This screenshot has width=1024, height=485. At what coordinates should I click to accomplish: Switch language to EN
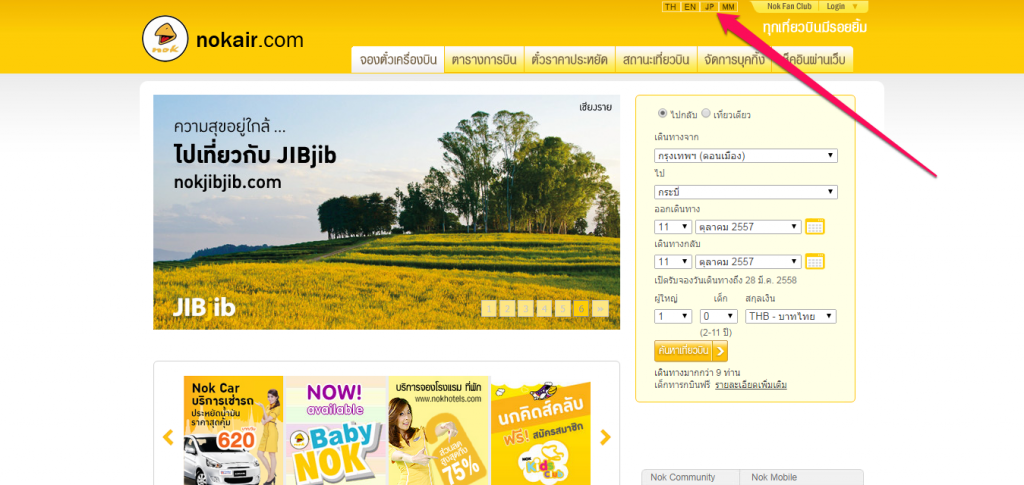(690, 7)
